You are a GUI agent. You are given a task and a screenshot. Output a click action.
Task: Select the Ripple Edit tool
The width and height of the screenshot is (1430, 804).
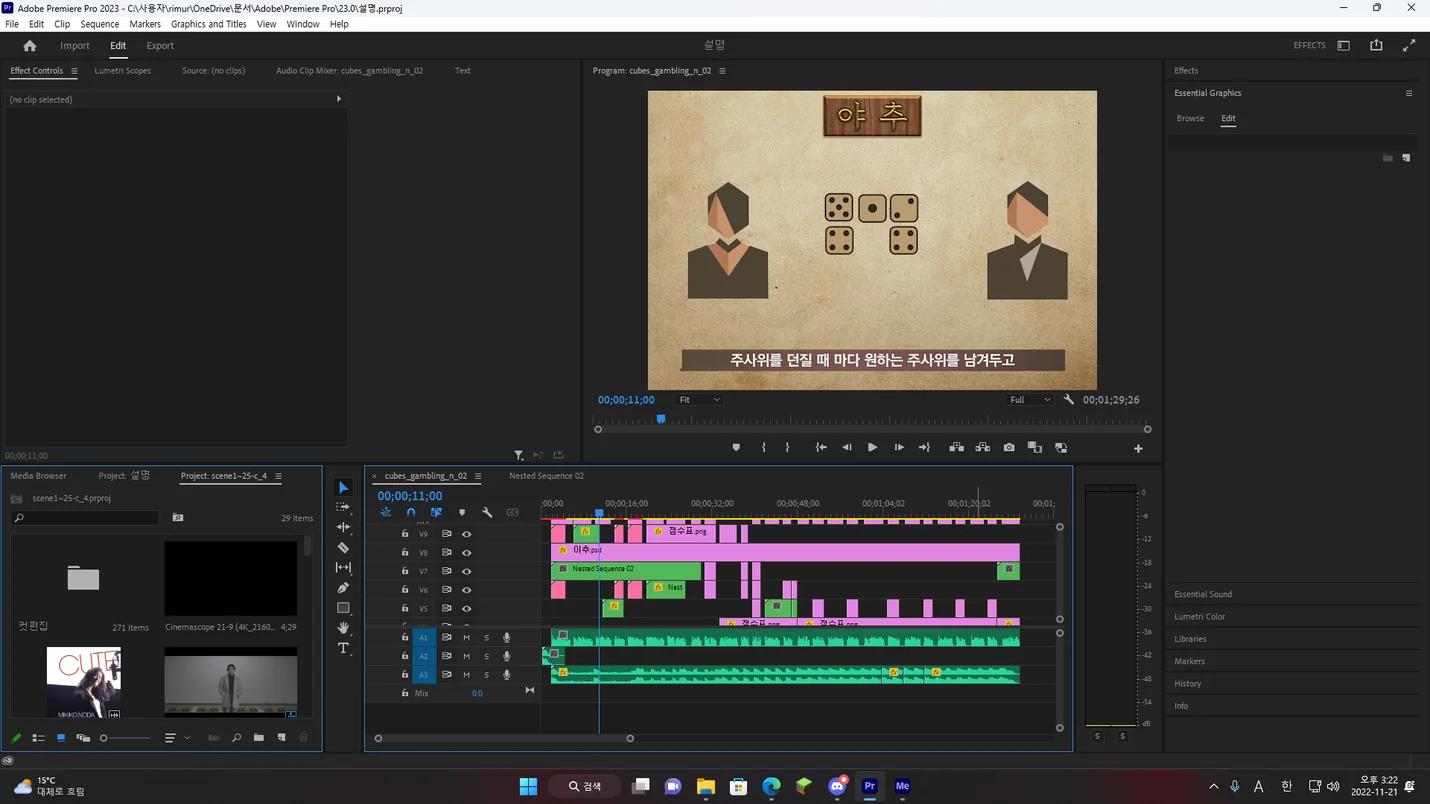click(343, 527)
